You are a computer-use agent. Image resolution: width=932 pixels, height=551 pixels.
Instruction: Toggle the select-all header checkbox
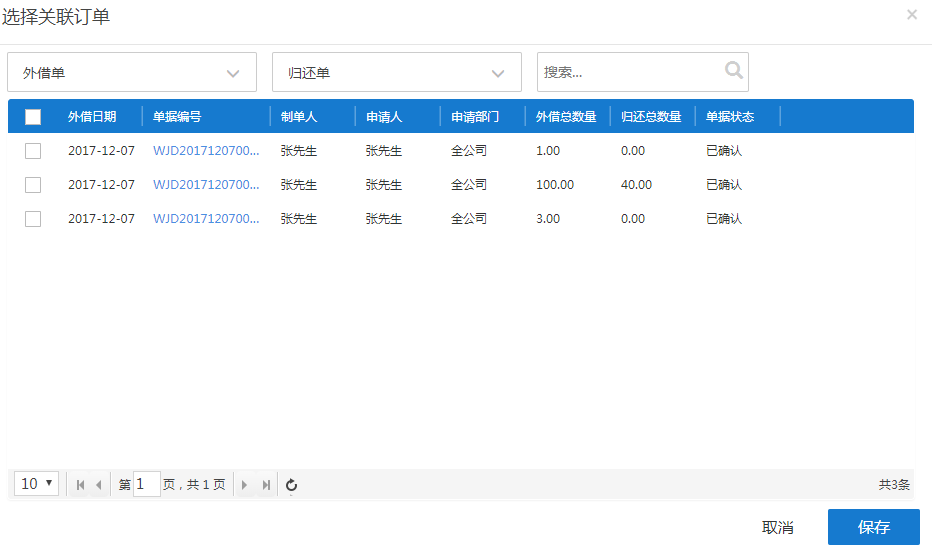click(33, 117)
